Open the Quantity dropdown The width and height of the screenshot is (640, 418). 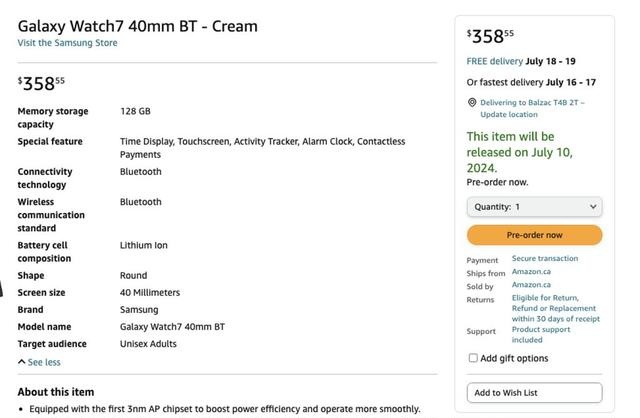(x=534, y=207)
